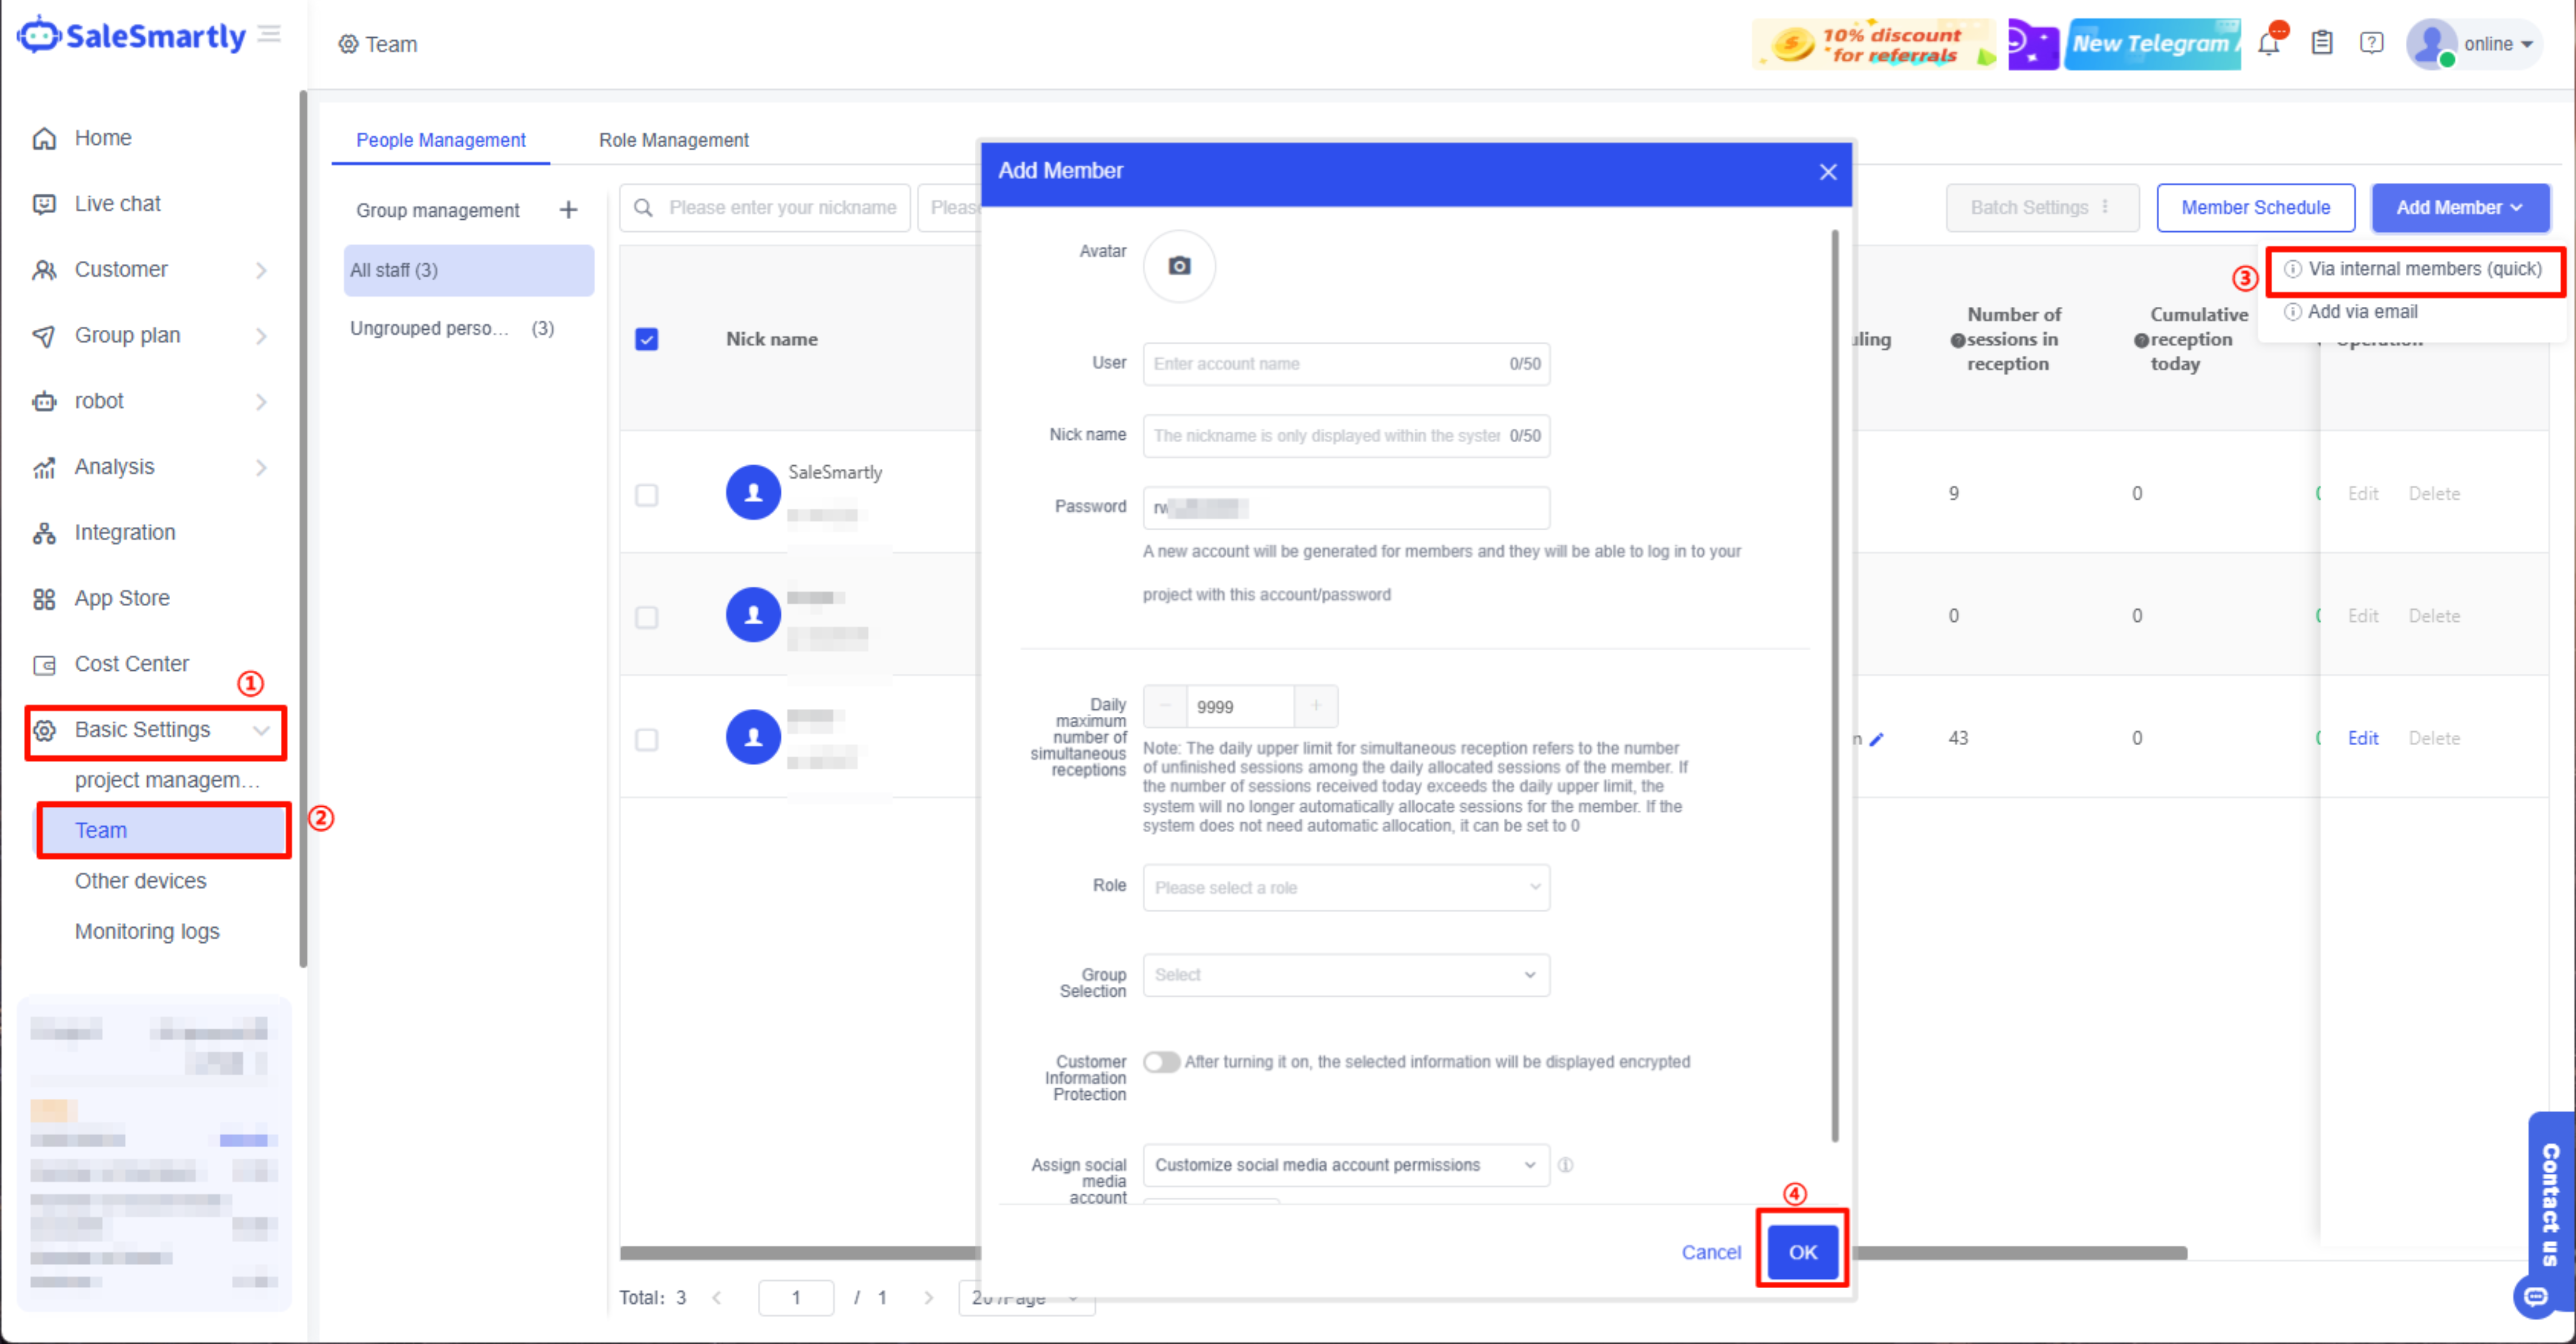This screenshot has height=1344, width=2576.
Task: Click the plus icon beside Group management
Action: (568, 210)
